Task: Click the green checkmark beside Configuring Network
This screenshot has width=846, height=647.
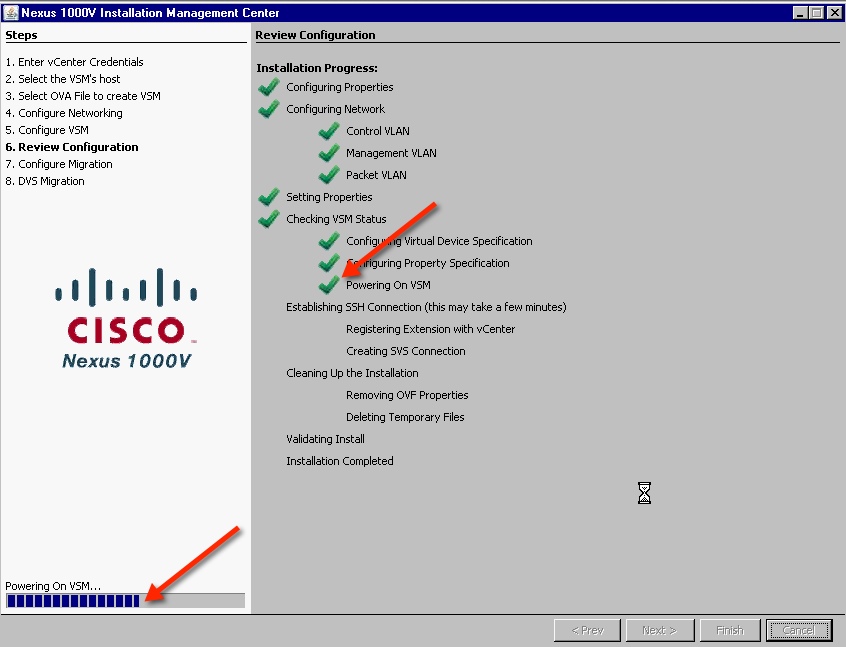Action: (x=269, y=108)
